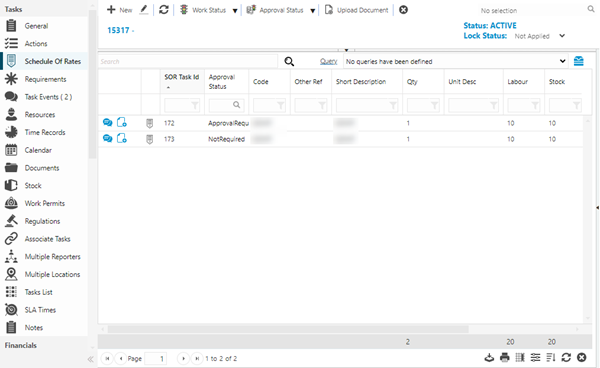600x368 pixels.
Task: Click the toolbar refresh icon
Action: (164, 10)
